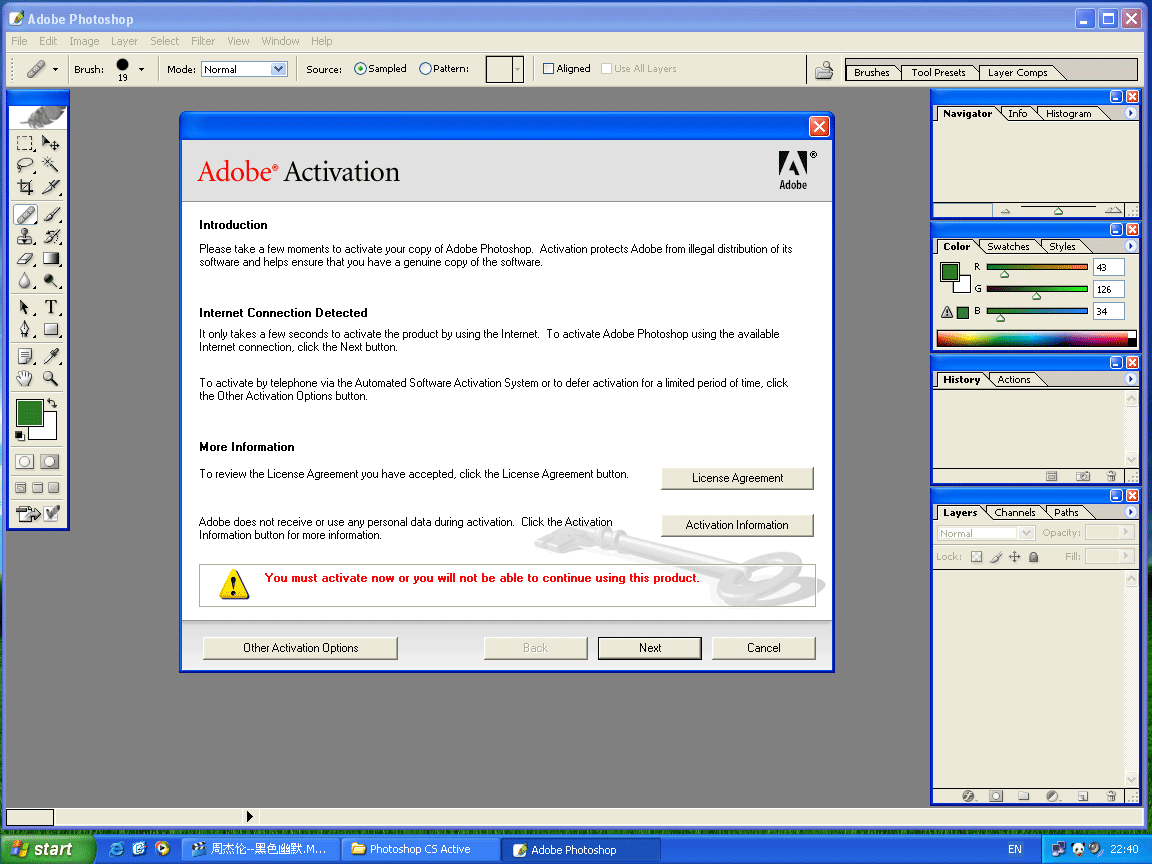This screenshot has width=1152, height=864.
Task: Select the Zoom tool
Action: point(51,378)
